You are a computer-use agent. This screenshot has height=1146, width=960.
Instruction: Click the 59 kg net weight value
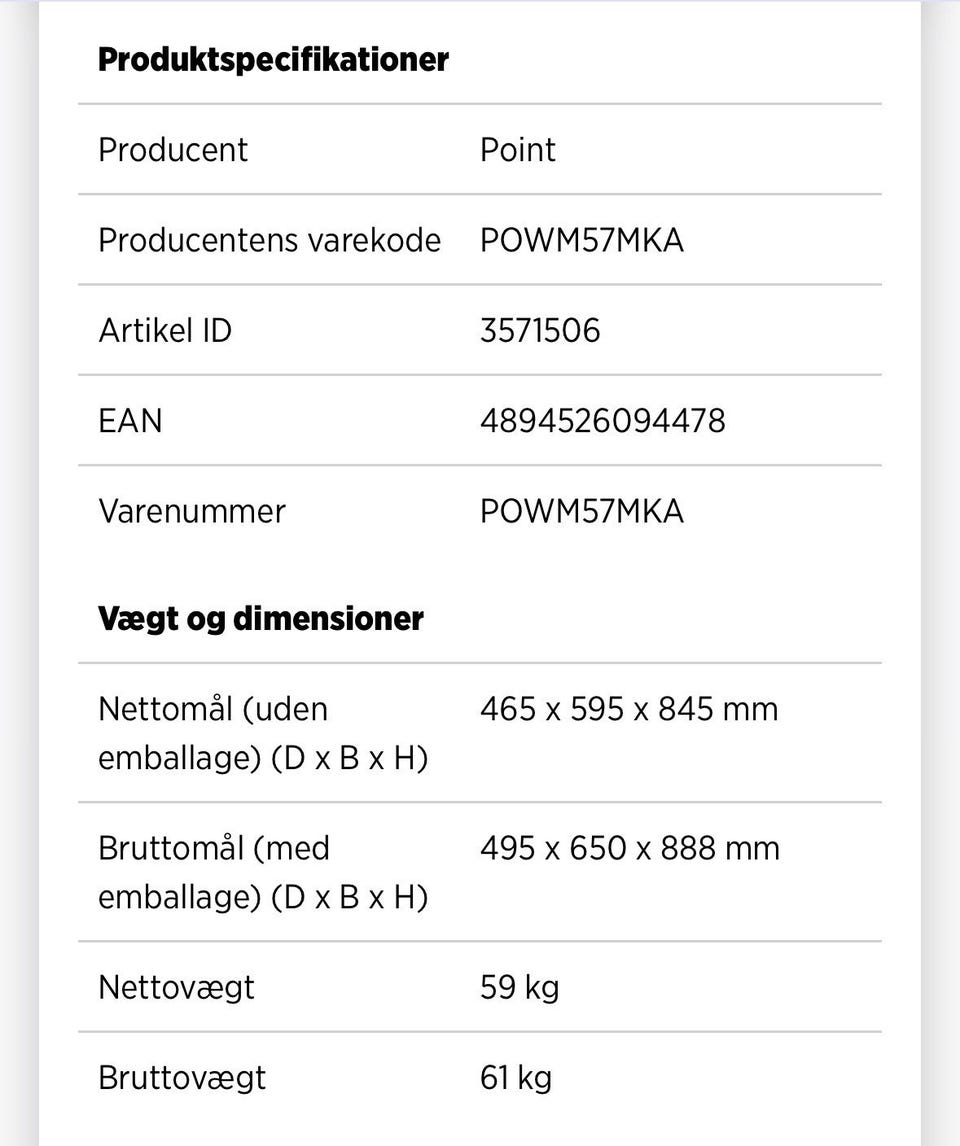(x=519, y=987)
